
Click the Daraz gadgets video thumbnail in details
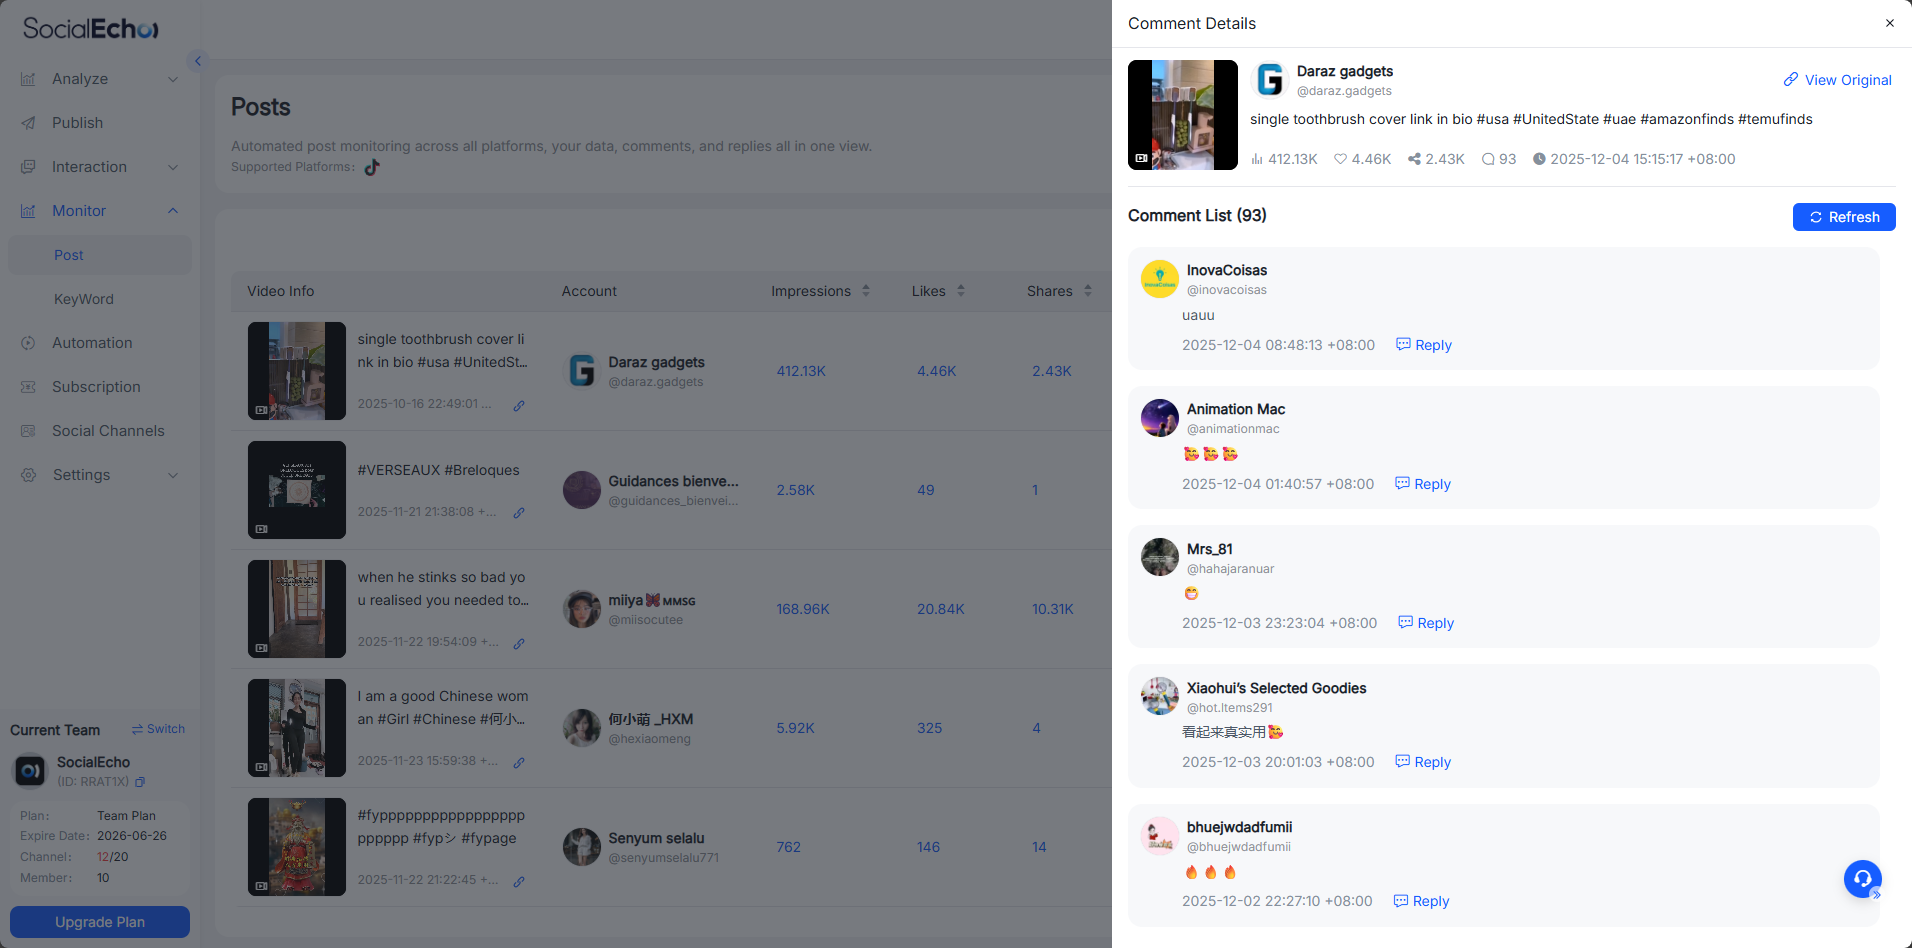[1183, 115]
